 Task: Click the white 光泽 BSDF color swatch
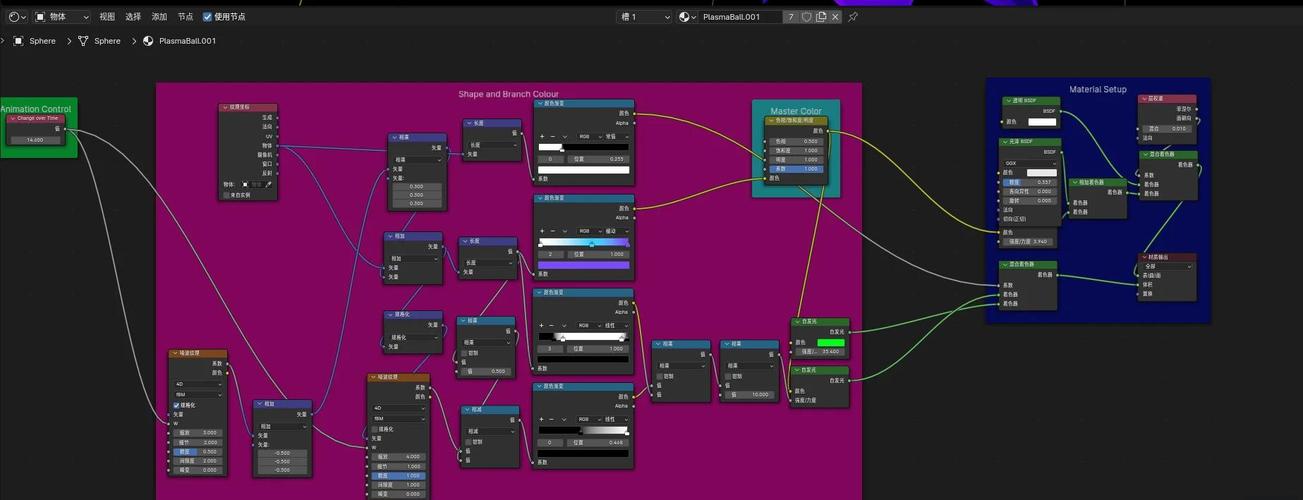click(x=1042, y=173)
